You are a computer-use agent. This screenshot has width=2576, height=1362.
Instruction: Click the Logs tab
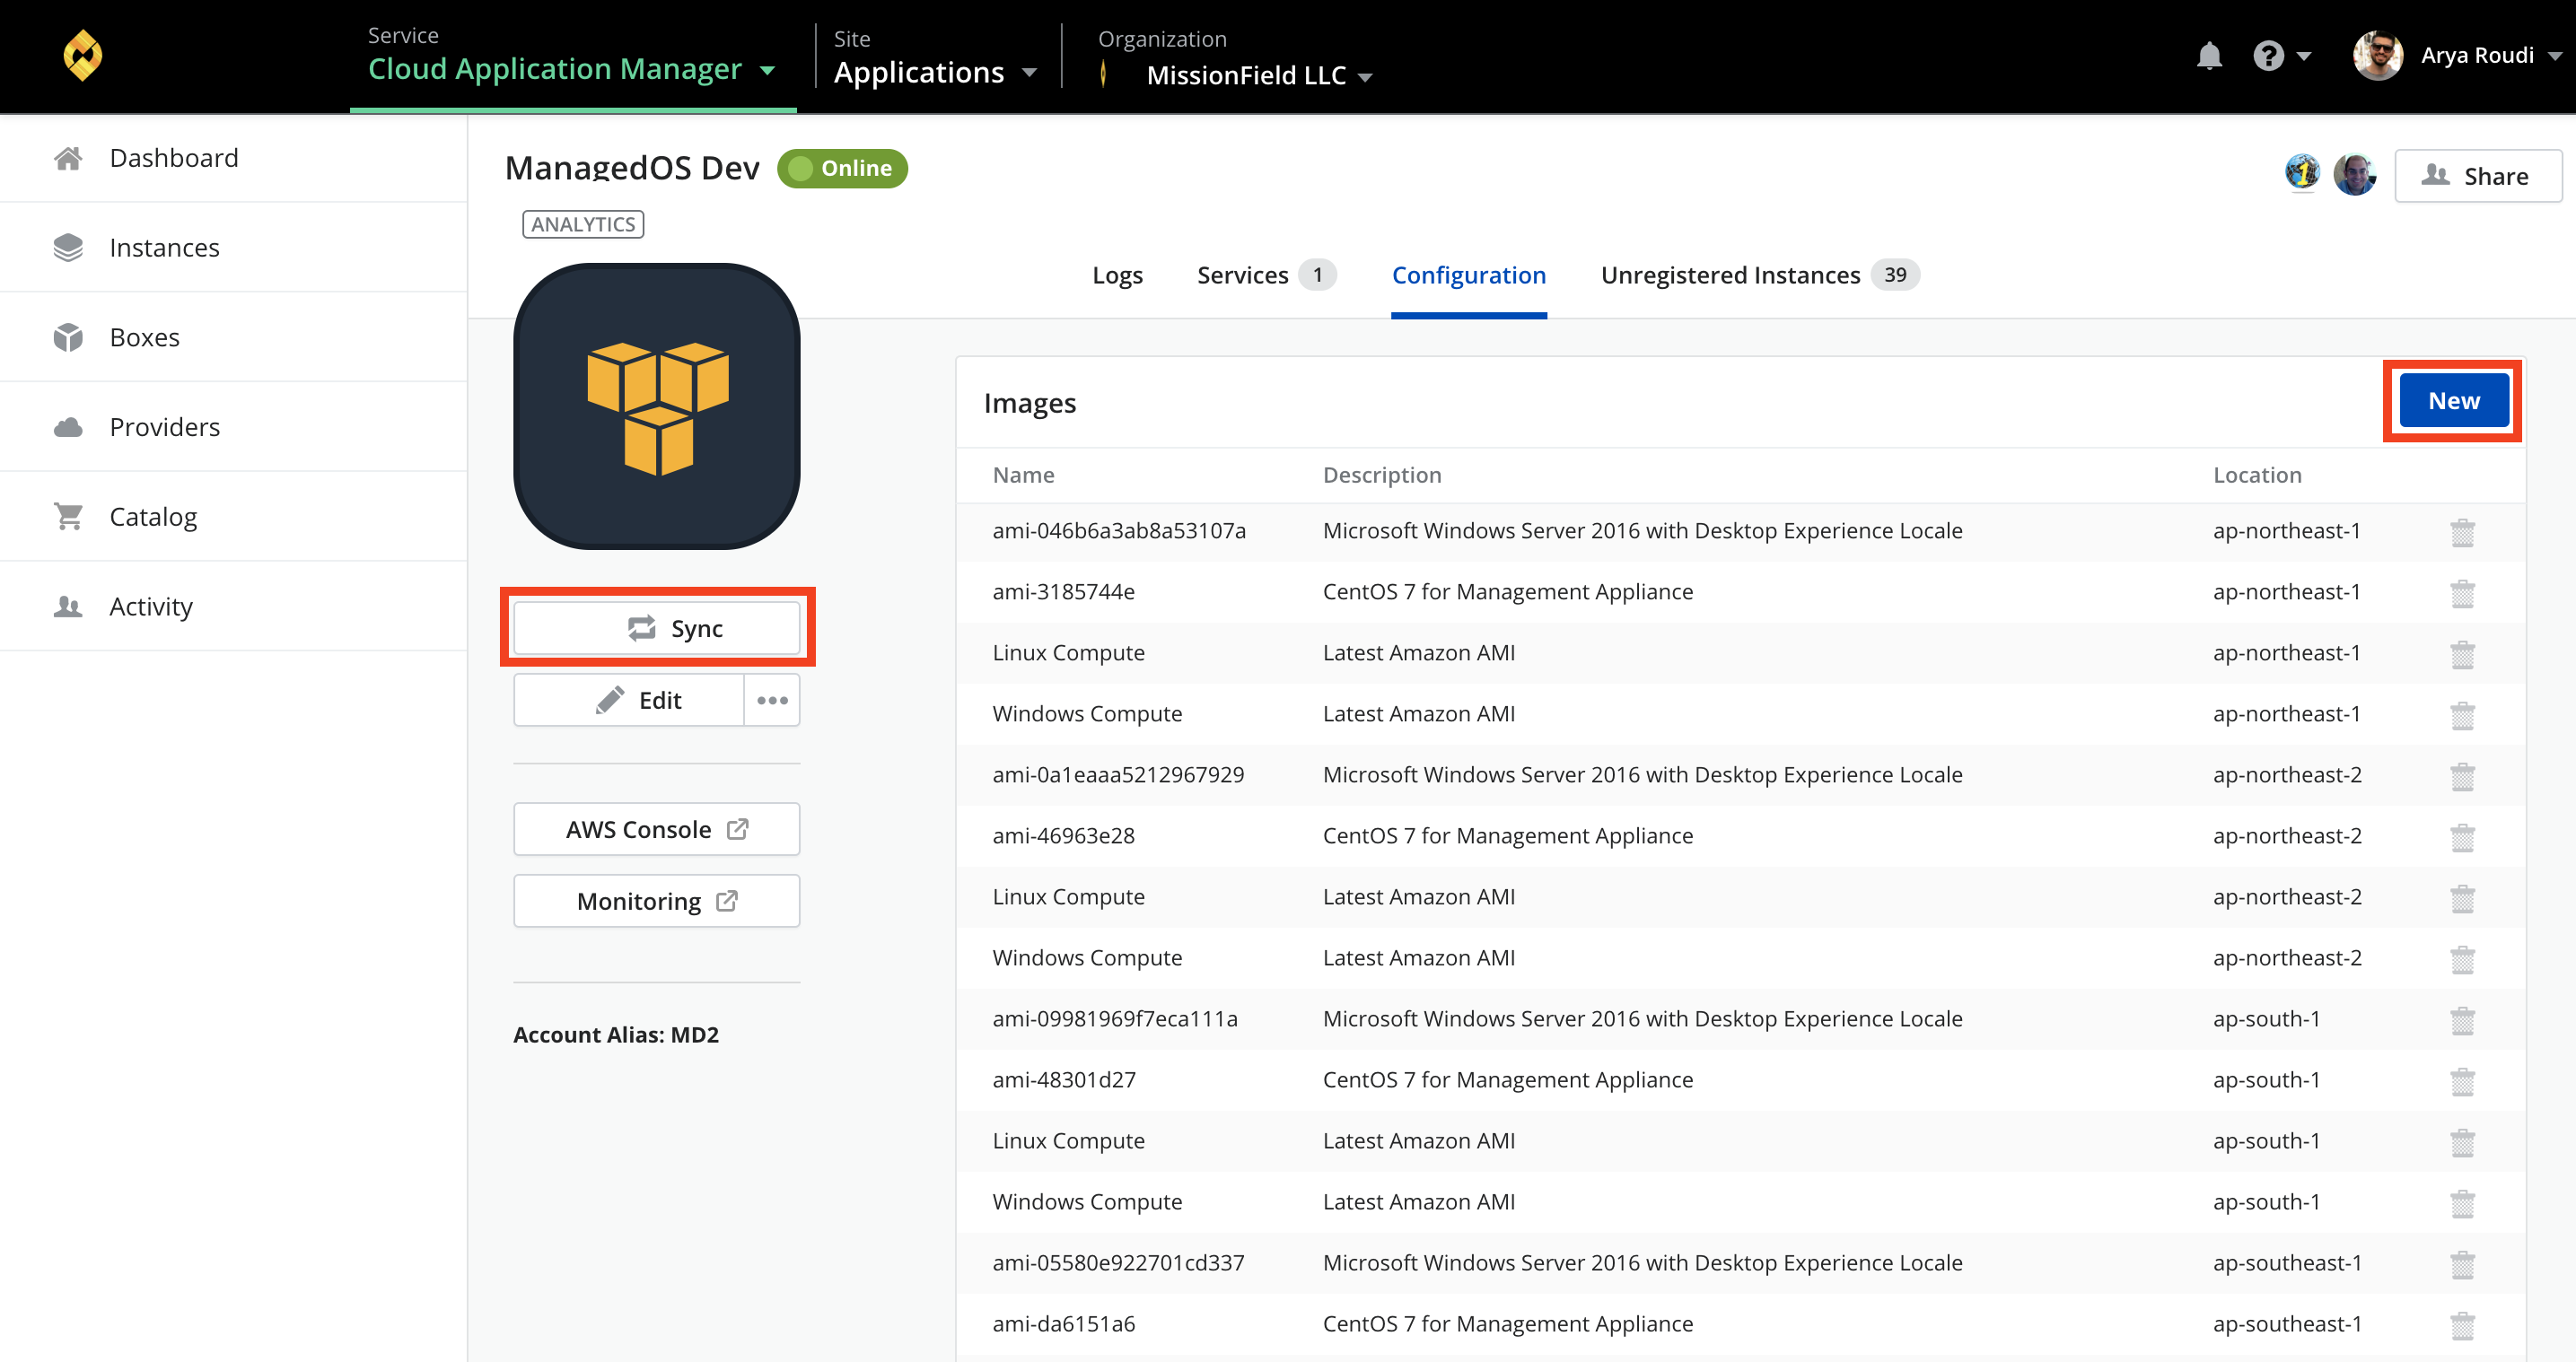[x=1114, y=275]
